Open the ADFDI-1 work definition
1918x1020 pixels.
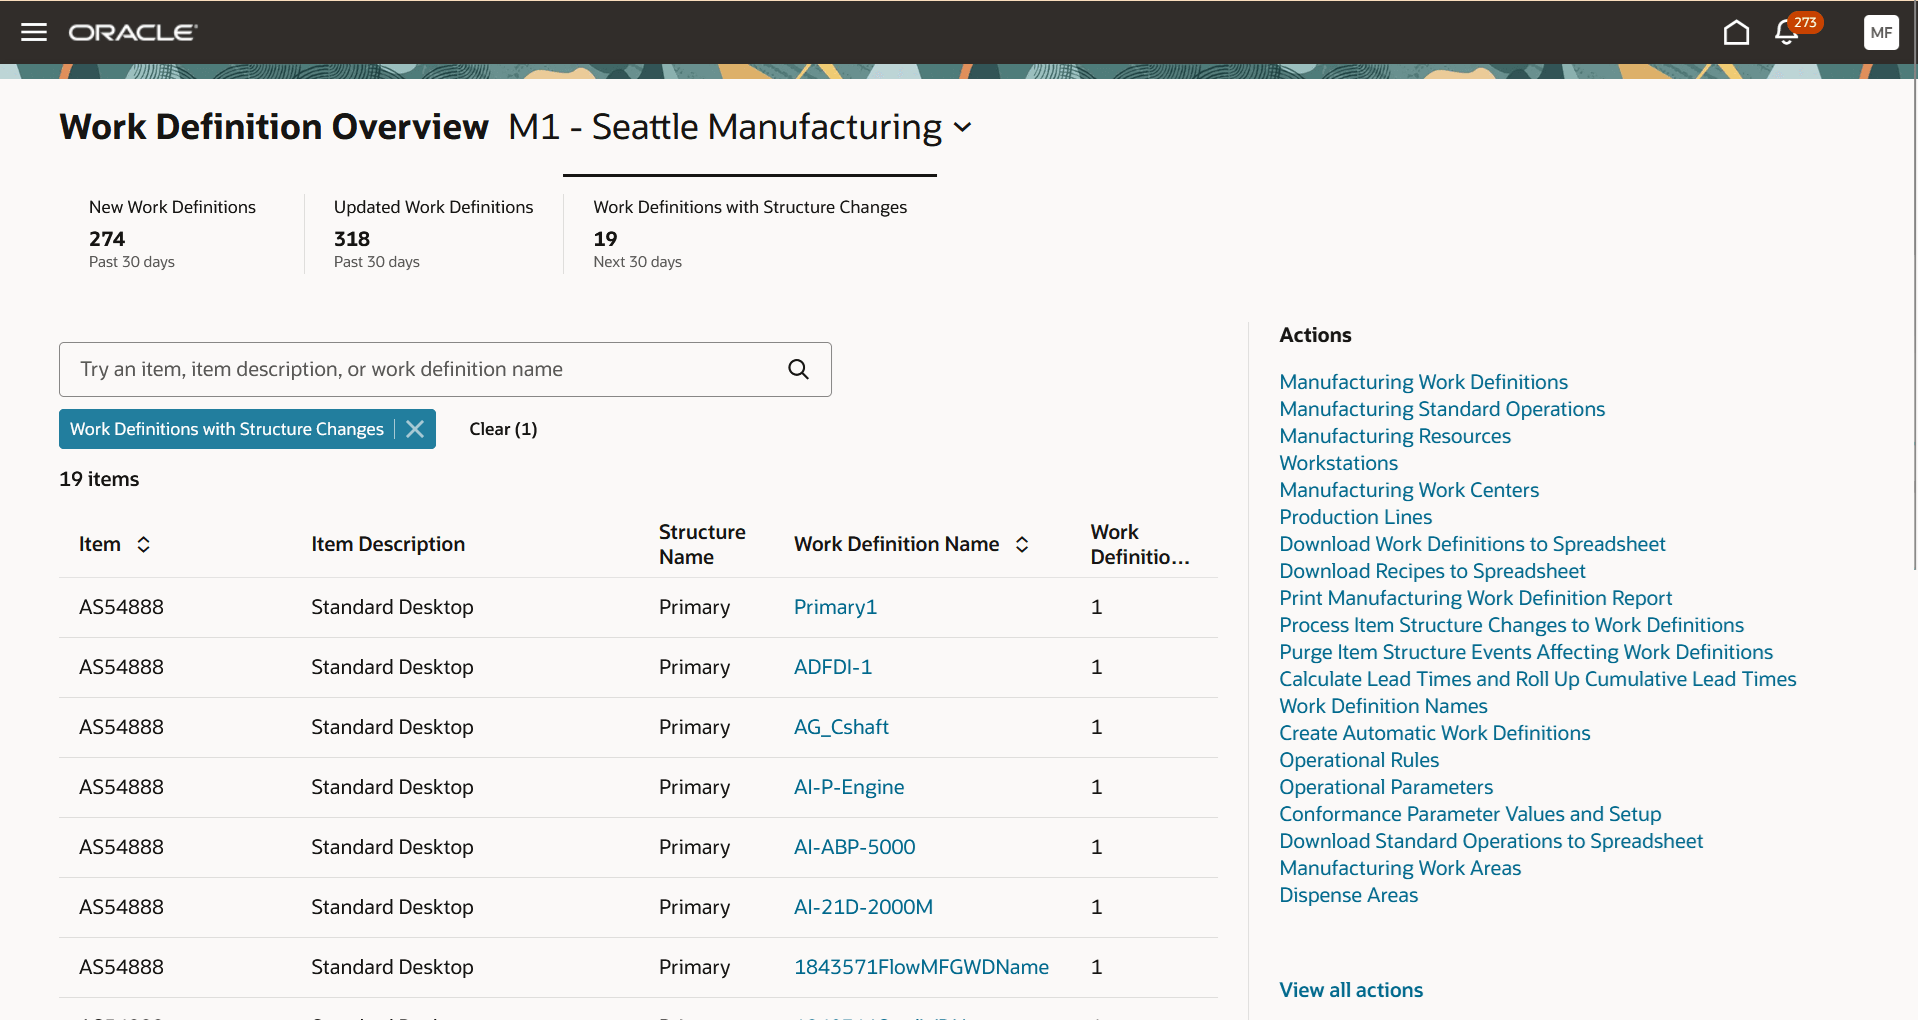point(833,667)
